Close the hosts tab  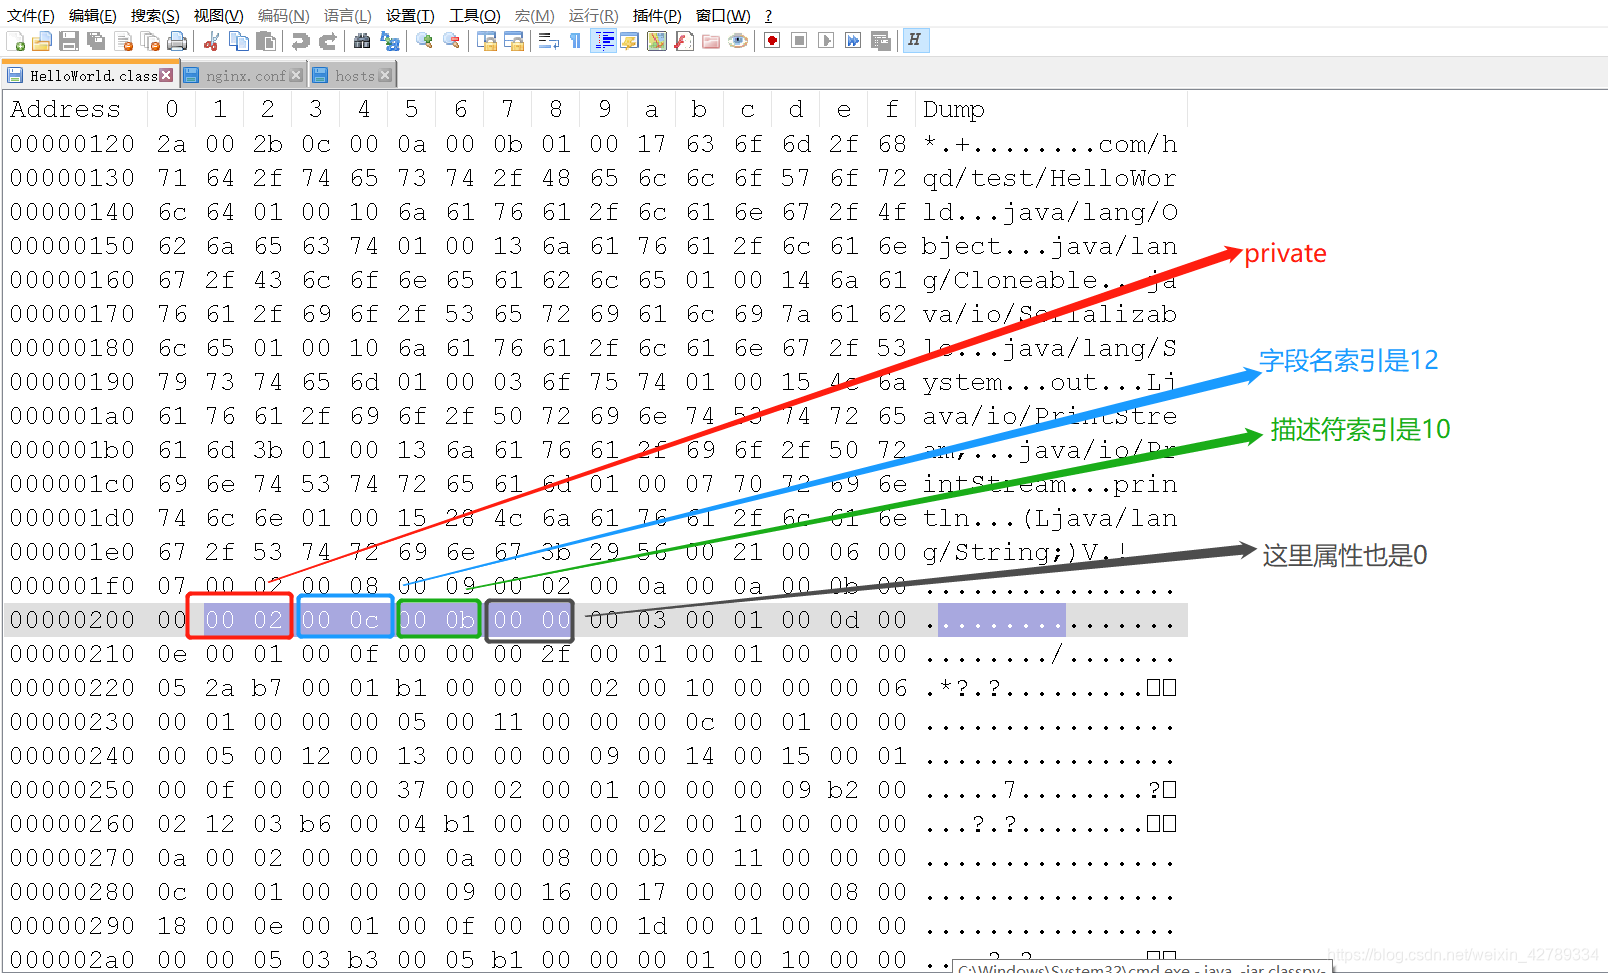pos(385,75)
